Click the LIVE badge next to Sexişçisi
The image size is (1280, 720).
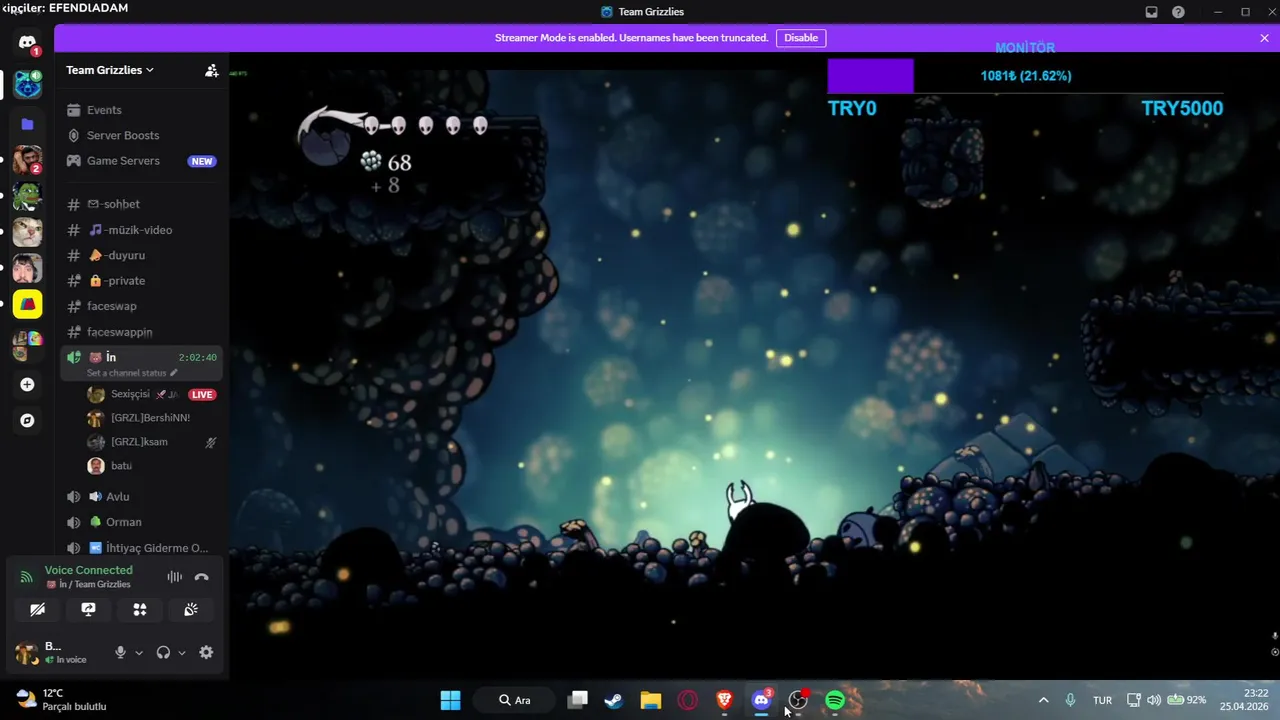(x=202, y=394)
